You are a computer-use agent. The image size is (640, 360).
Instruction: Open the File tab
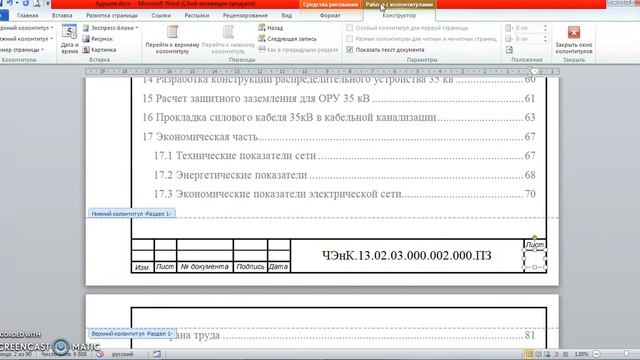4,16
